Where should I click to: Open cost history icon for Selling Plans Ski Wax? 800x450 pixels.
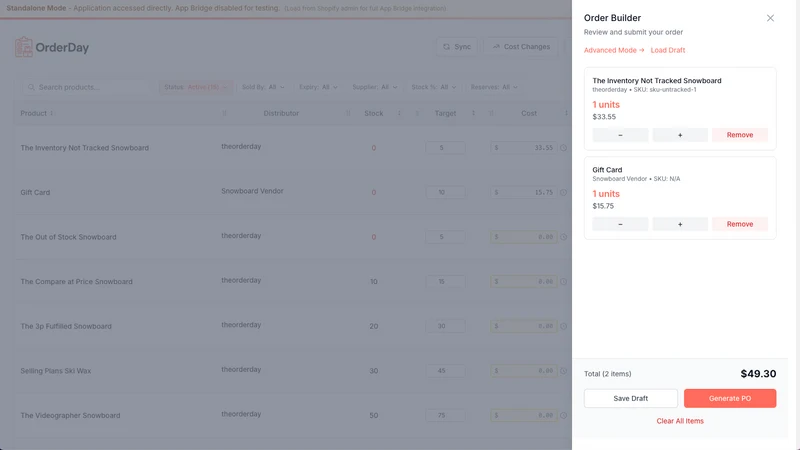tap(563, 371)
